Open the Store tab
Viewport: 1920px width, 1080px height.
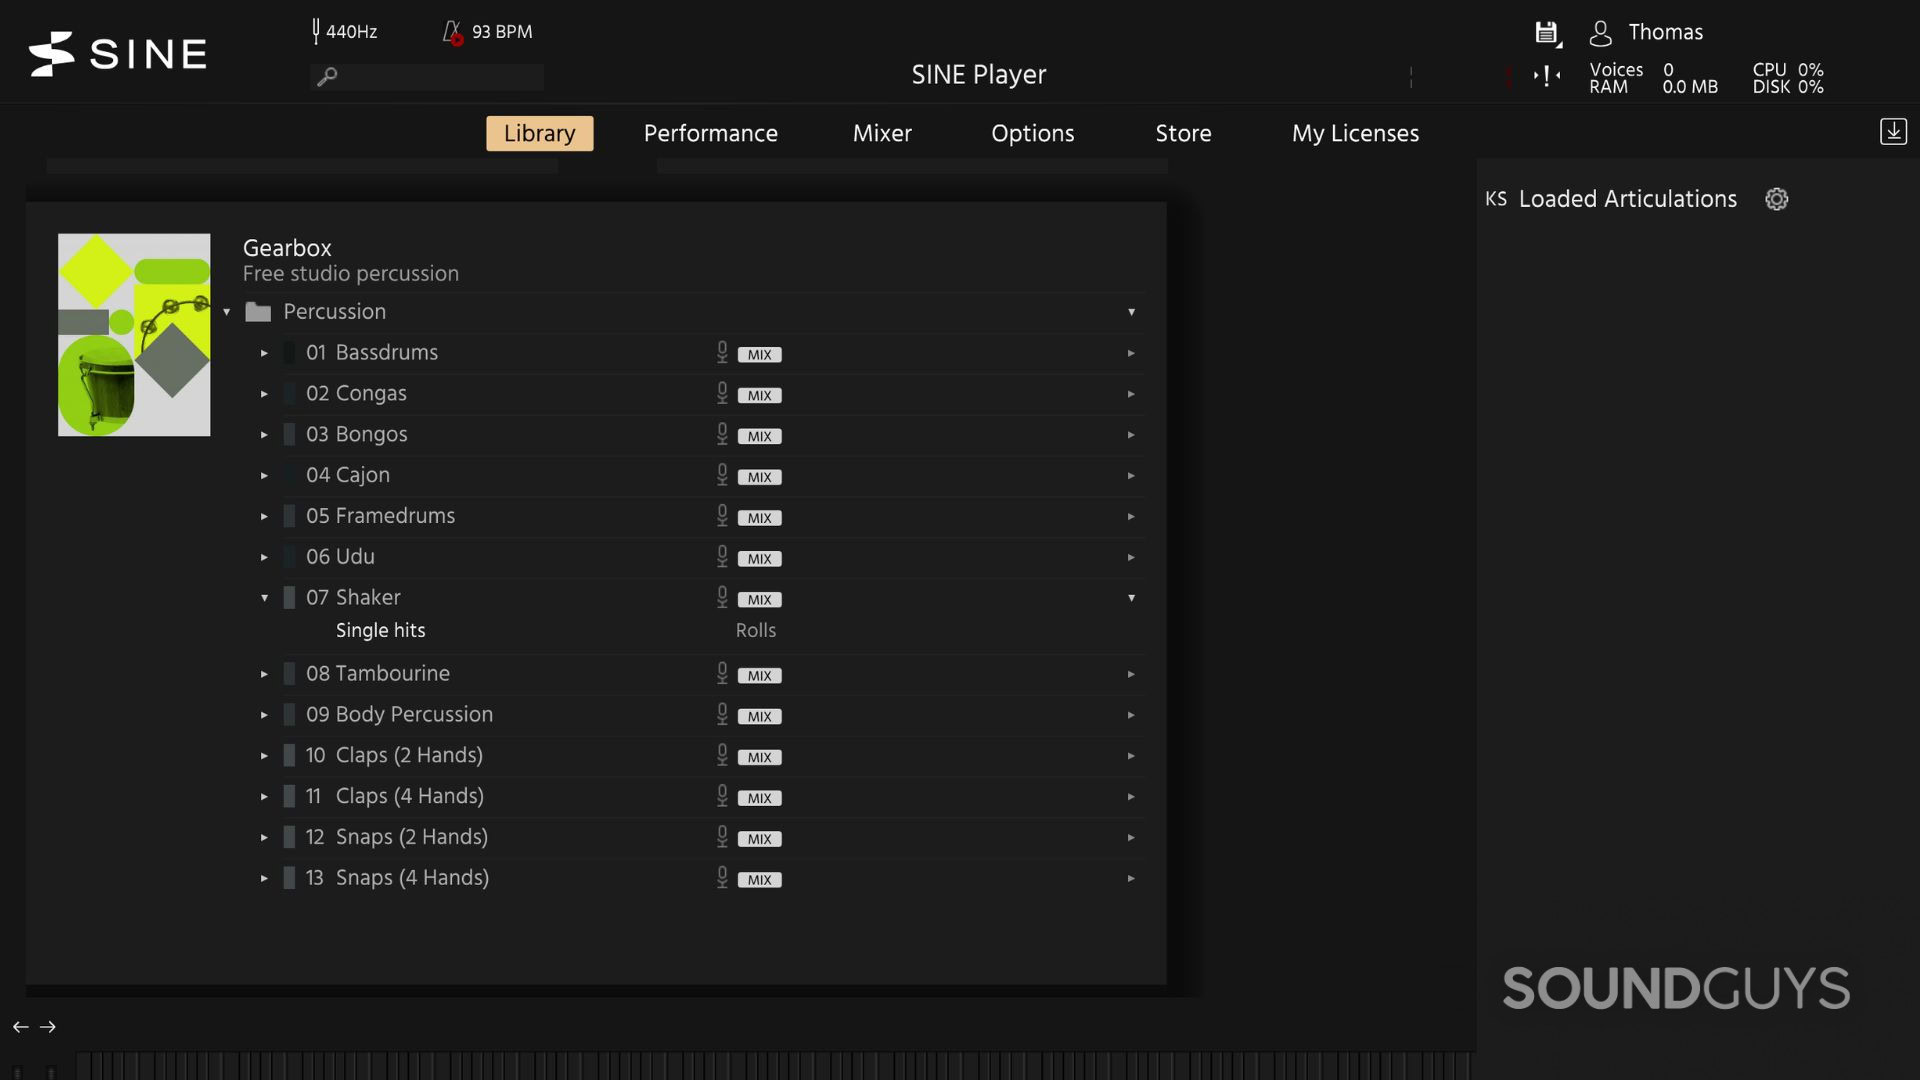point(1183,133)
